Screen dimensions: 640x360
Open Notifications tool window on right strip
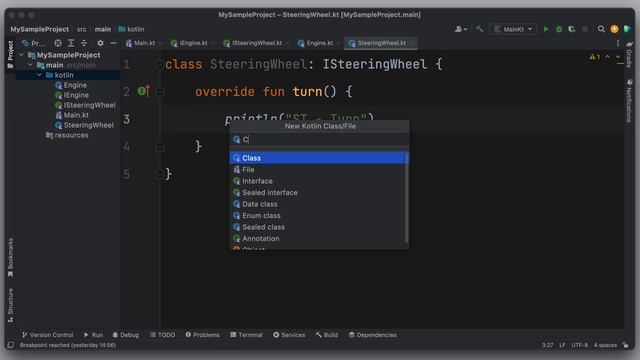[629, 101]
